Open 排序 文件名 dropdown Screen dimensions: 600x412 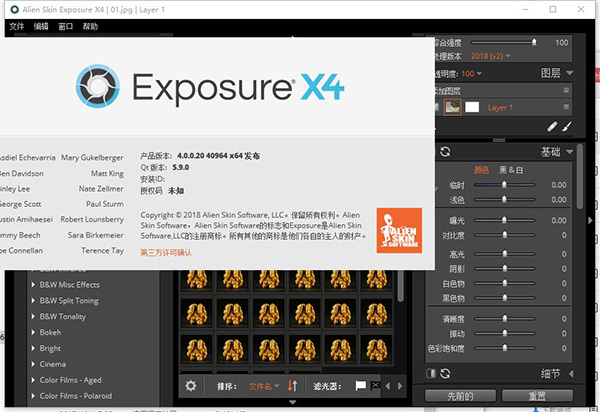(264, 386)
